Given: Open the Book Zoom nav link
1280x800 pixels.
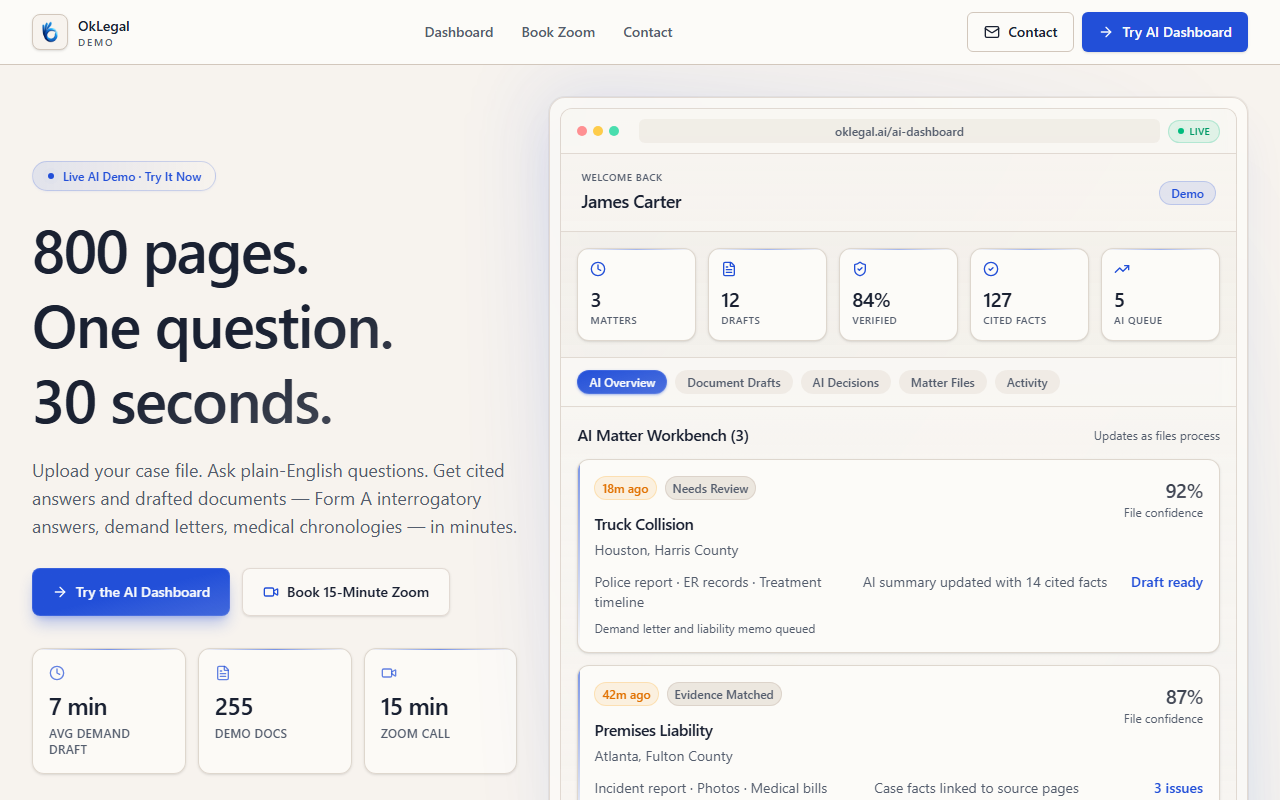Looking at the screenshot, I should (x=558, y=32).
